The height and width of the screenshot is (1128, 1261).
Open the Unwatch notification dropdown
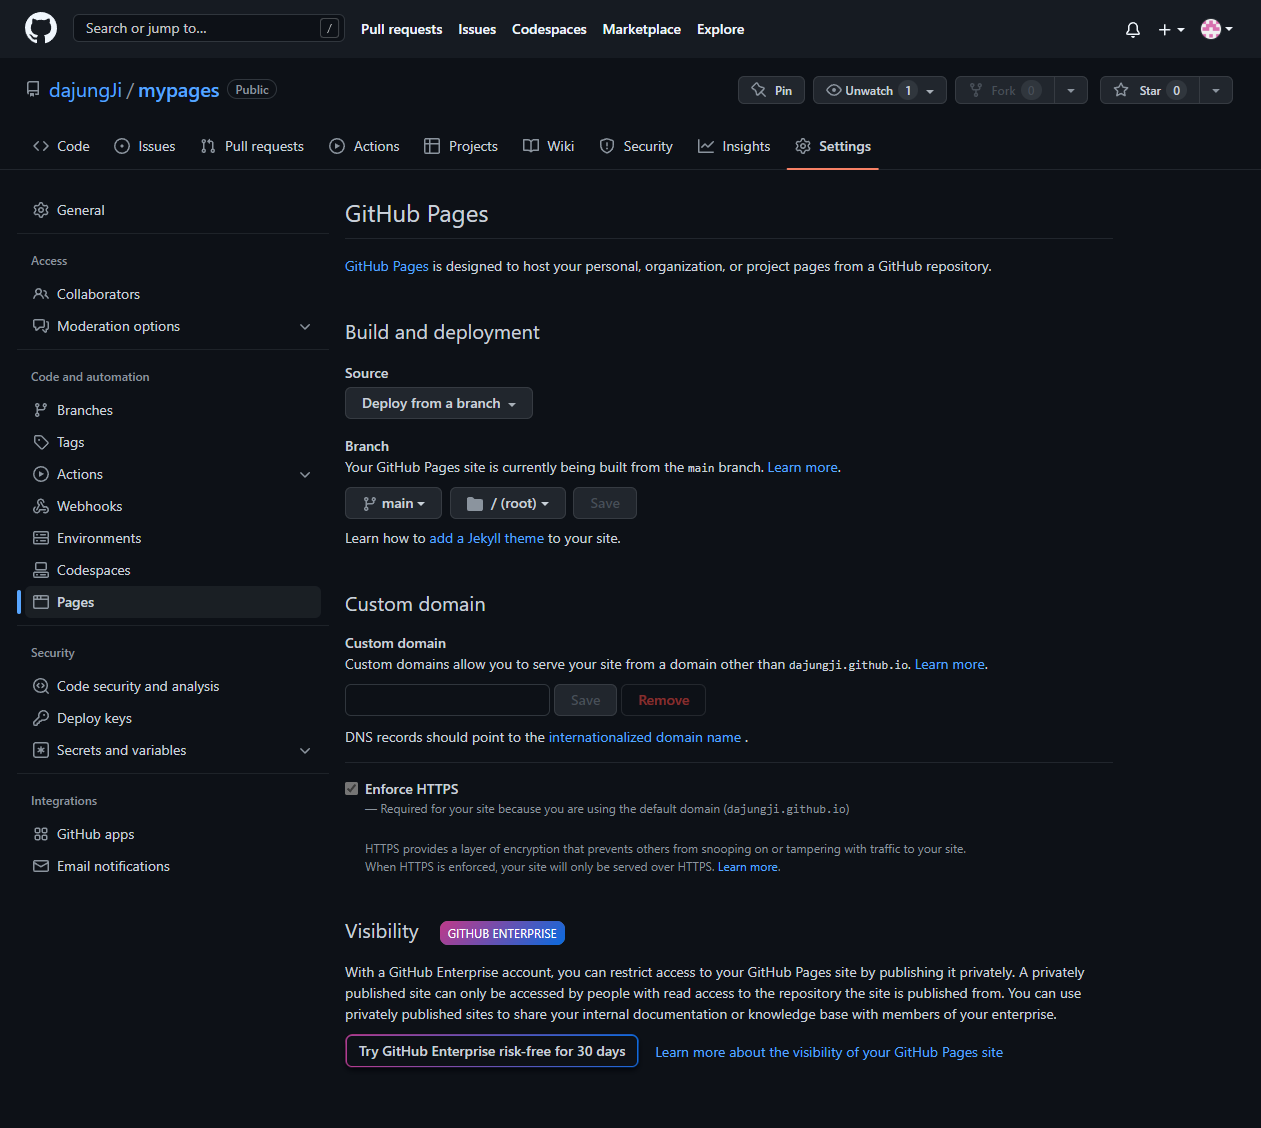click(879, 90)
